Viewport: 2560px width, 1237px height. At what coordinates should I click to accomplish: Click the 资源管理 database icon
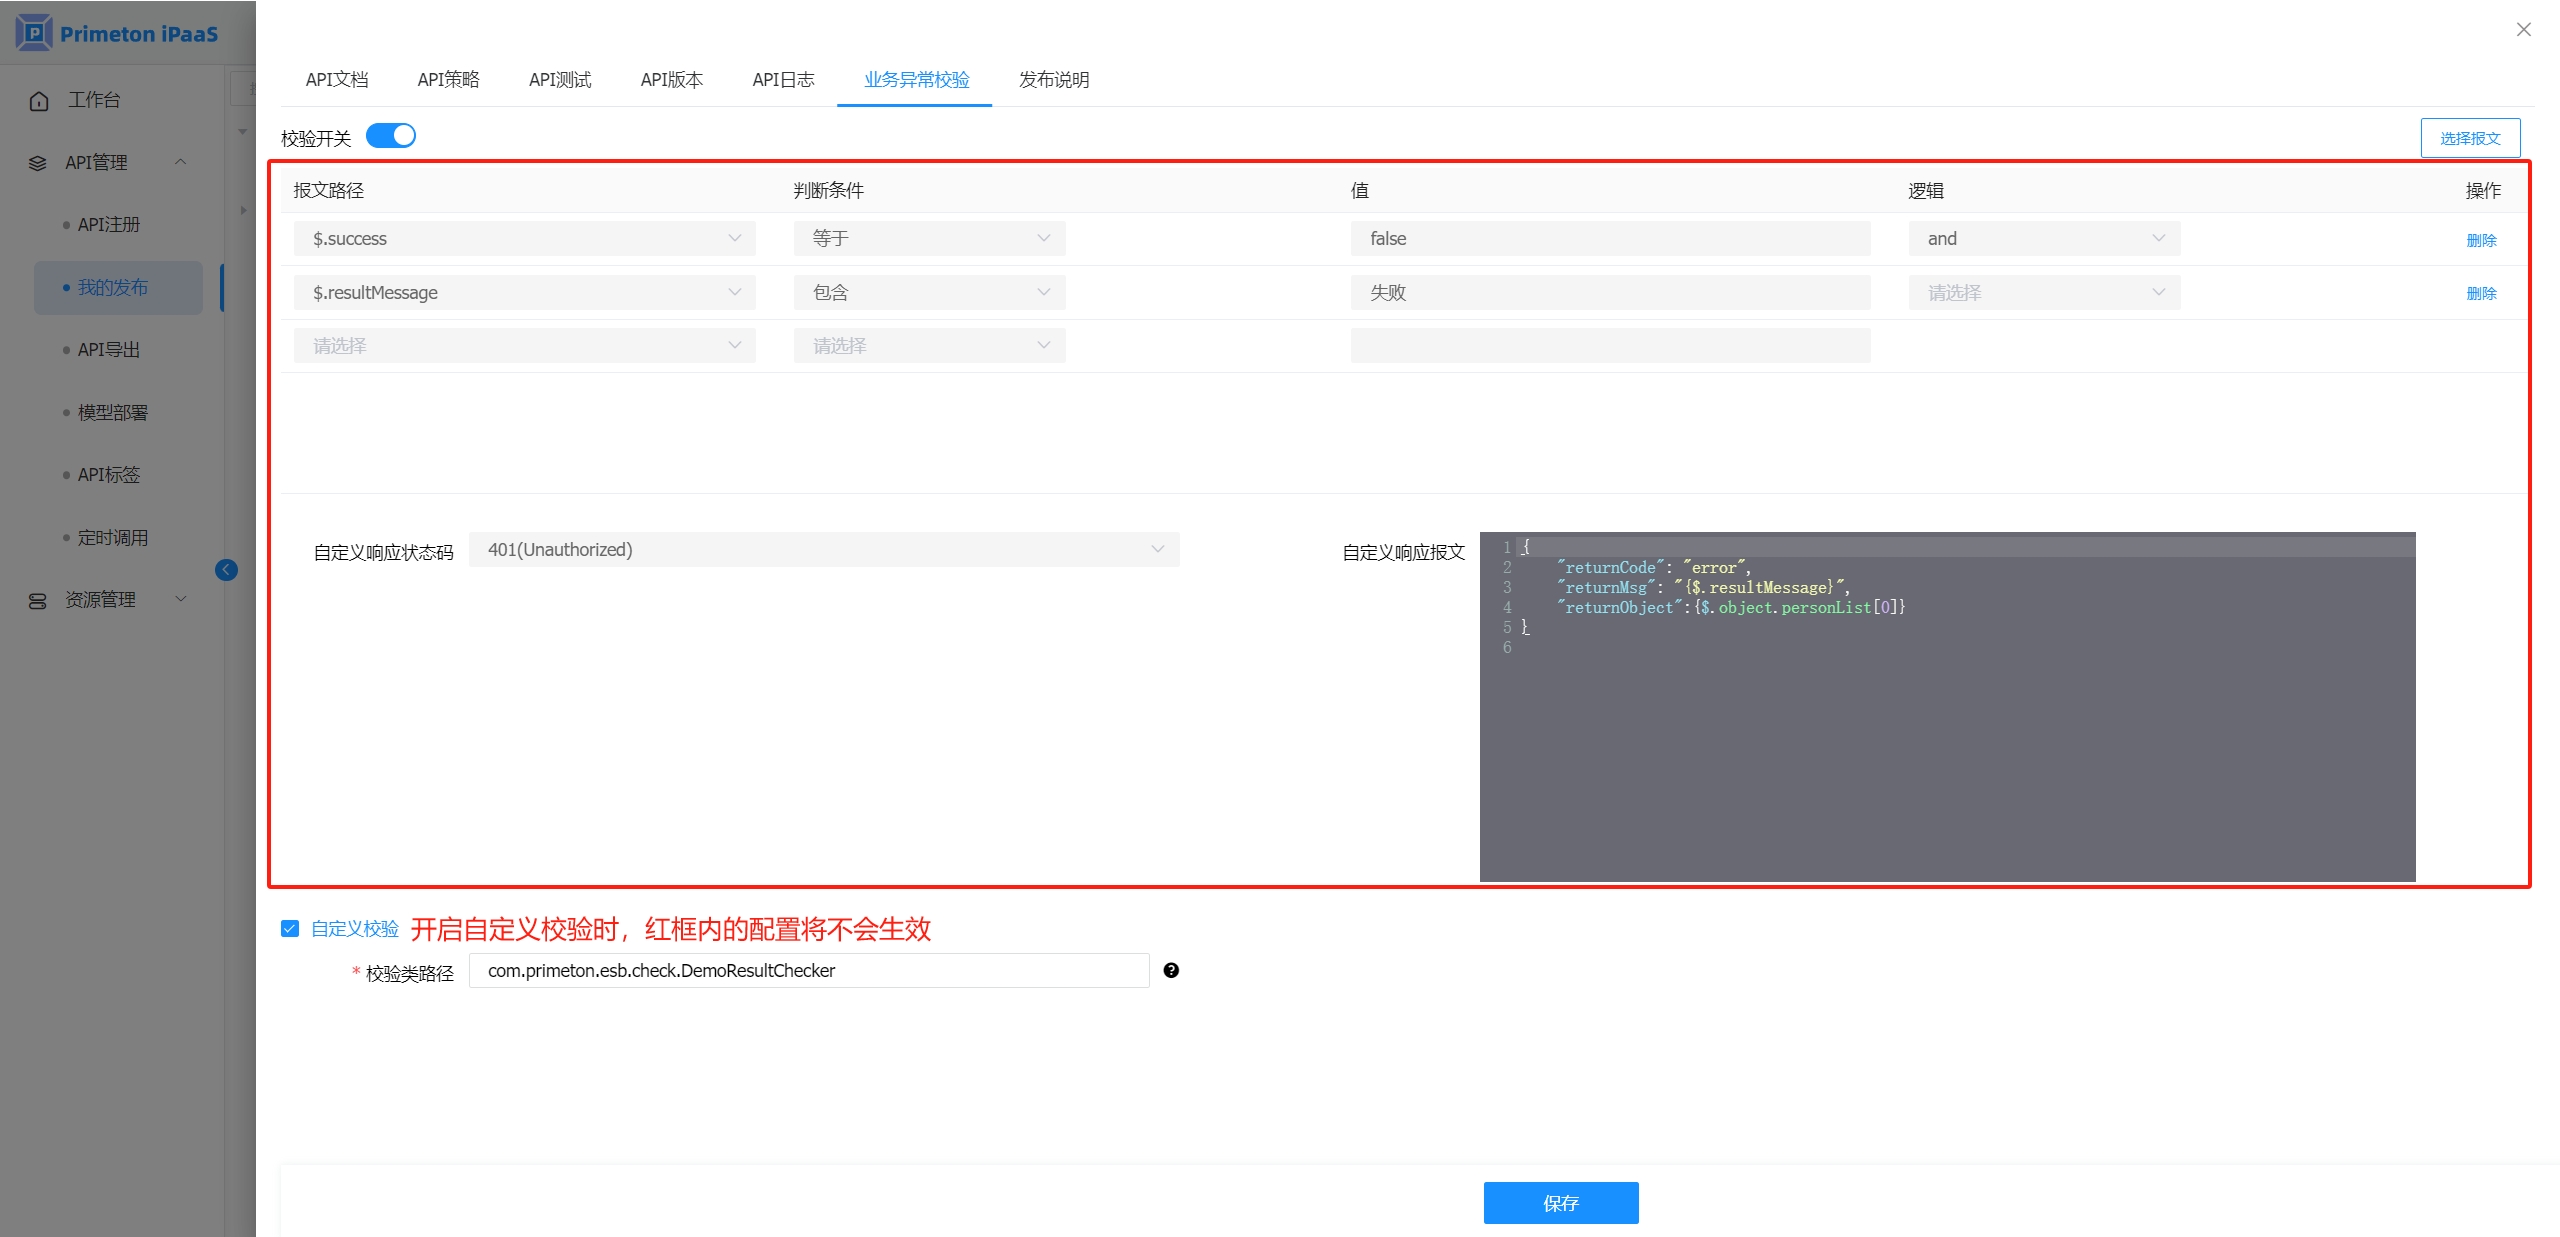[x=38, y=601]
